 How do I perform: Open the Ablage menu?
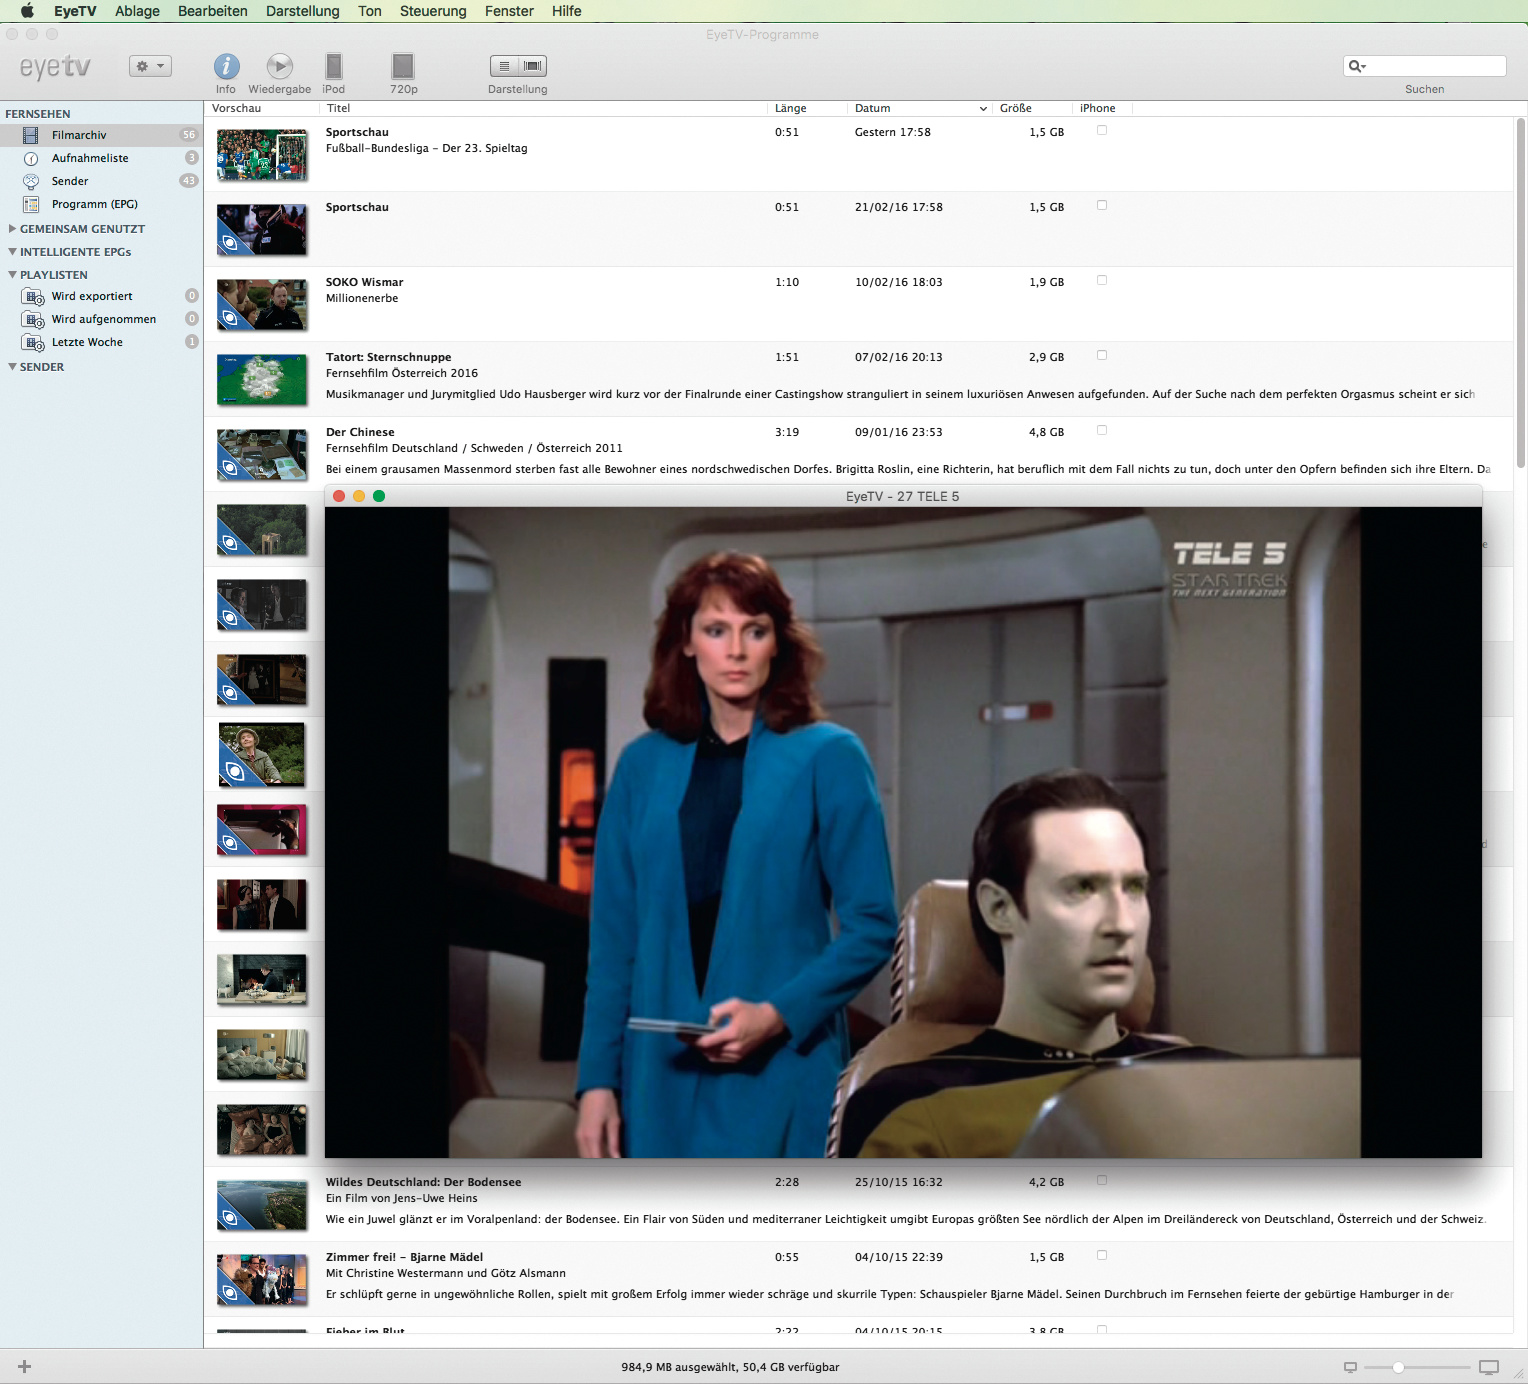137,11
